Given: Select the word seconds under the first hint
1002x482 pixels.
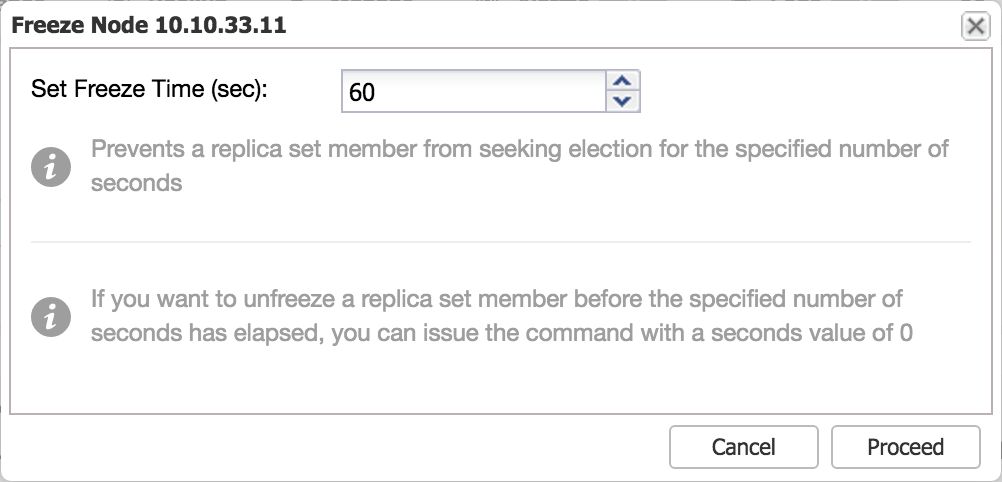Looking at the screenshot, I should pyautogui.click(x=136, y=183).
